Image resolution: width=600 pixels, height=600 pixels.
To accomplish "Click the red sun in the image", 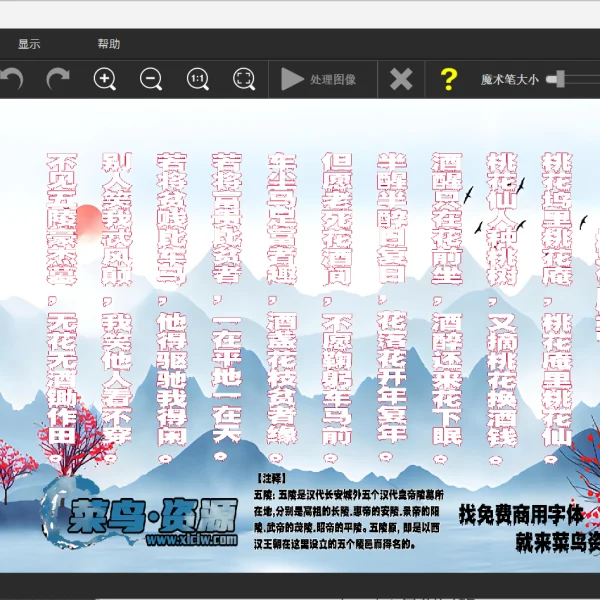I will coord(89,218).
